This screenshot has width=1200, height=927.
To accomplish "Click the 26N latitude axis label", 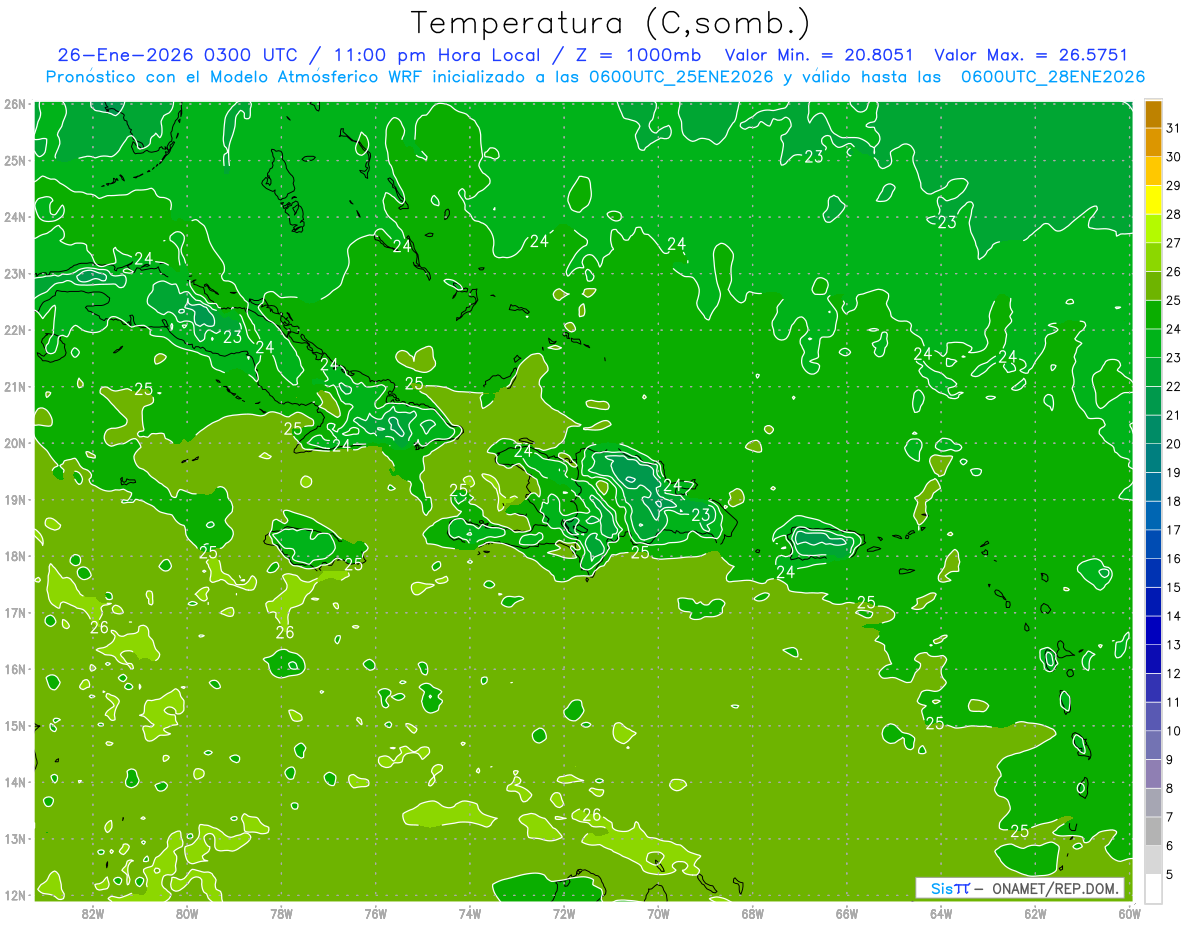I will click(x=15, y=103).
